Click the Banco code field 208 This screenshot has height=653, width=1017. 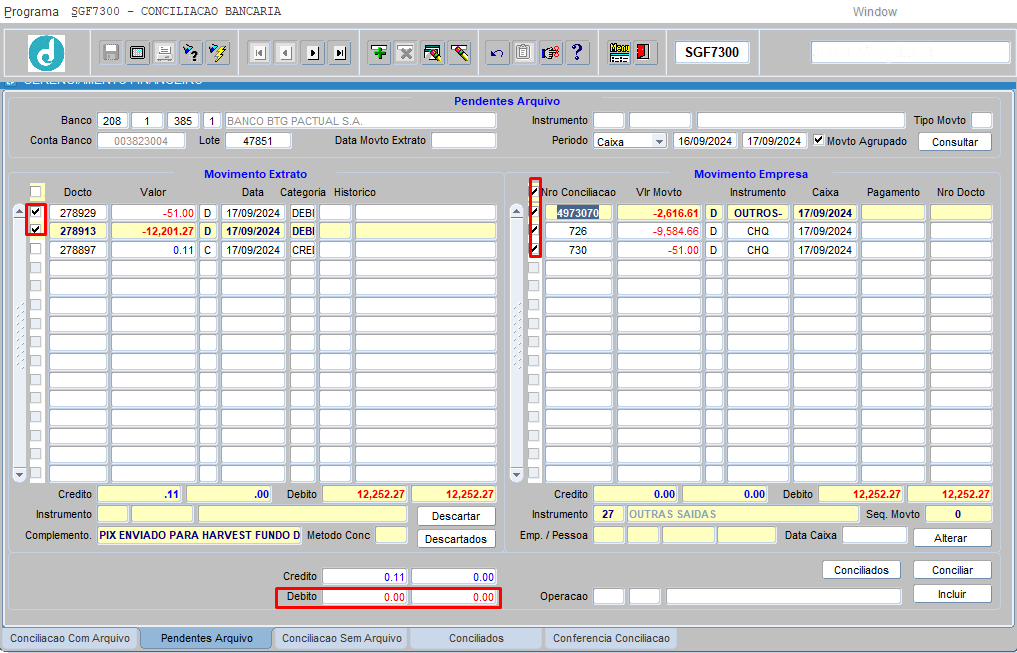point(112,121)
